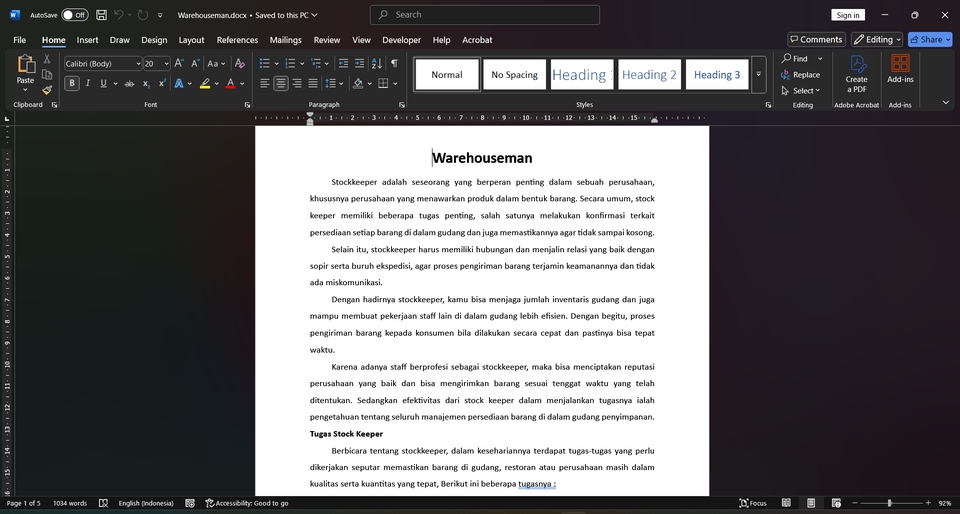This screenshot has width=960, height=514.
Task: Open the Add-ins icon
Action: click(900, 69)
